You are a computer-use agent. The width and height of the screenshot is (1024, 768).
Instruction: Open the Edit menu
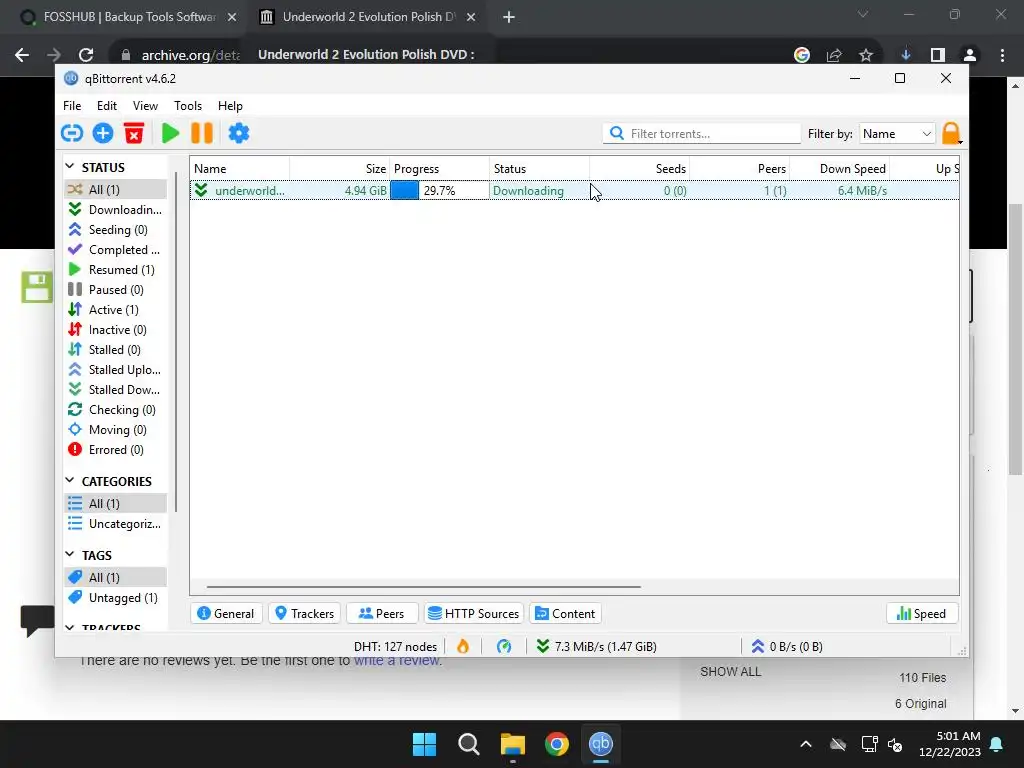tap(106, 106)
